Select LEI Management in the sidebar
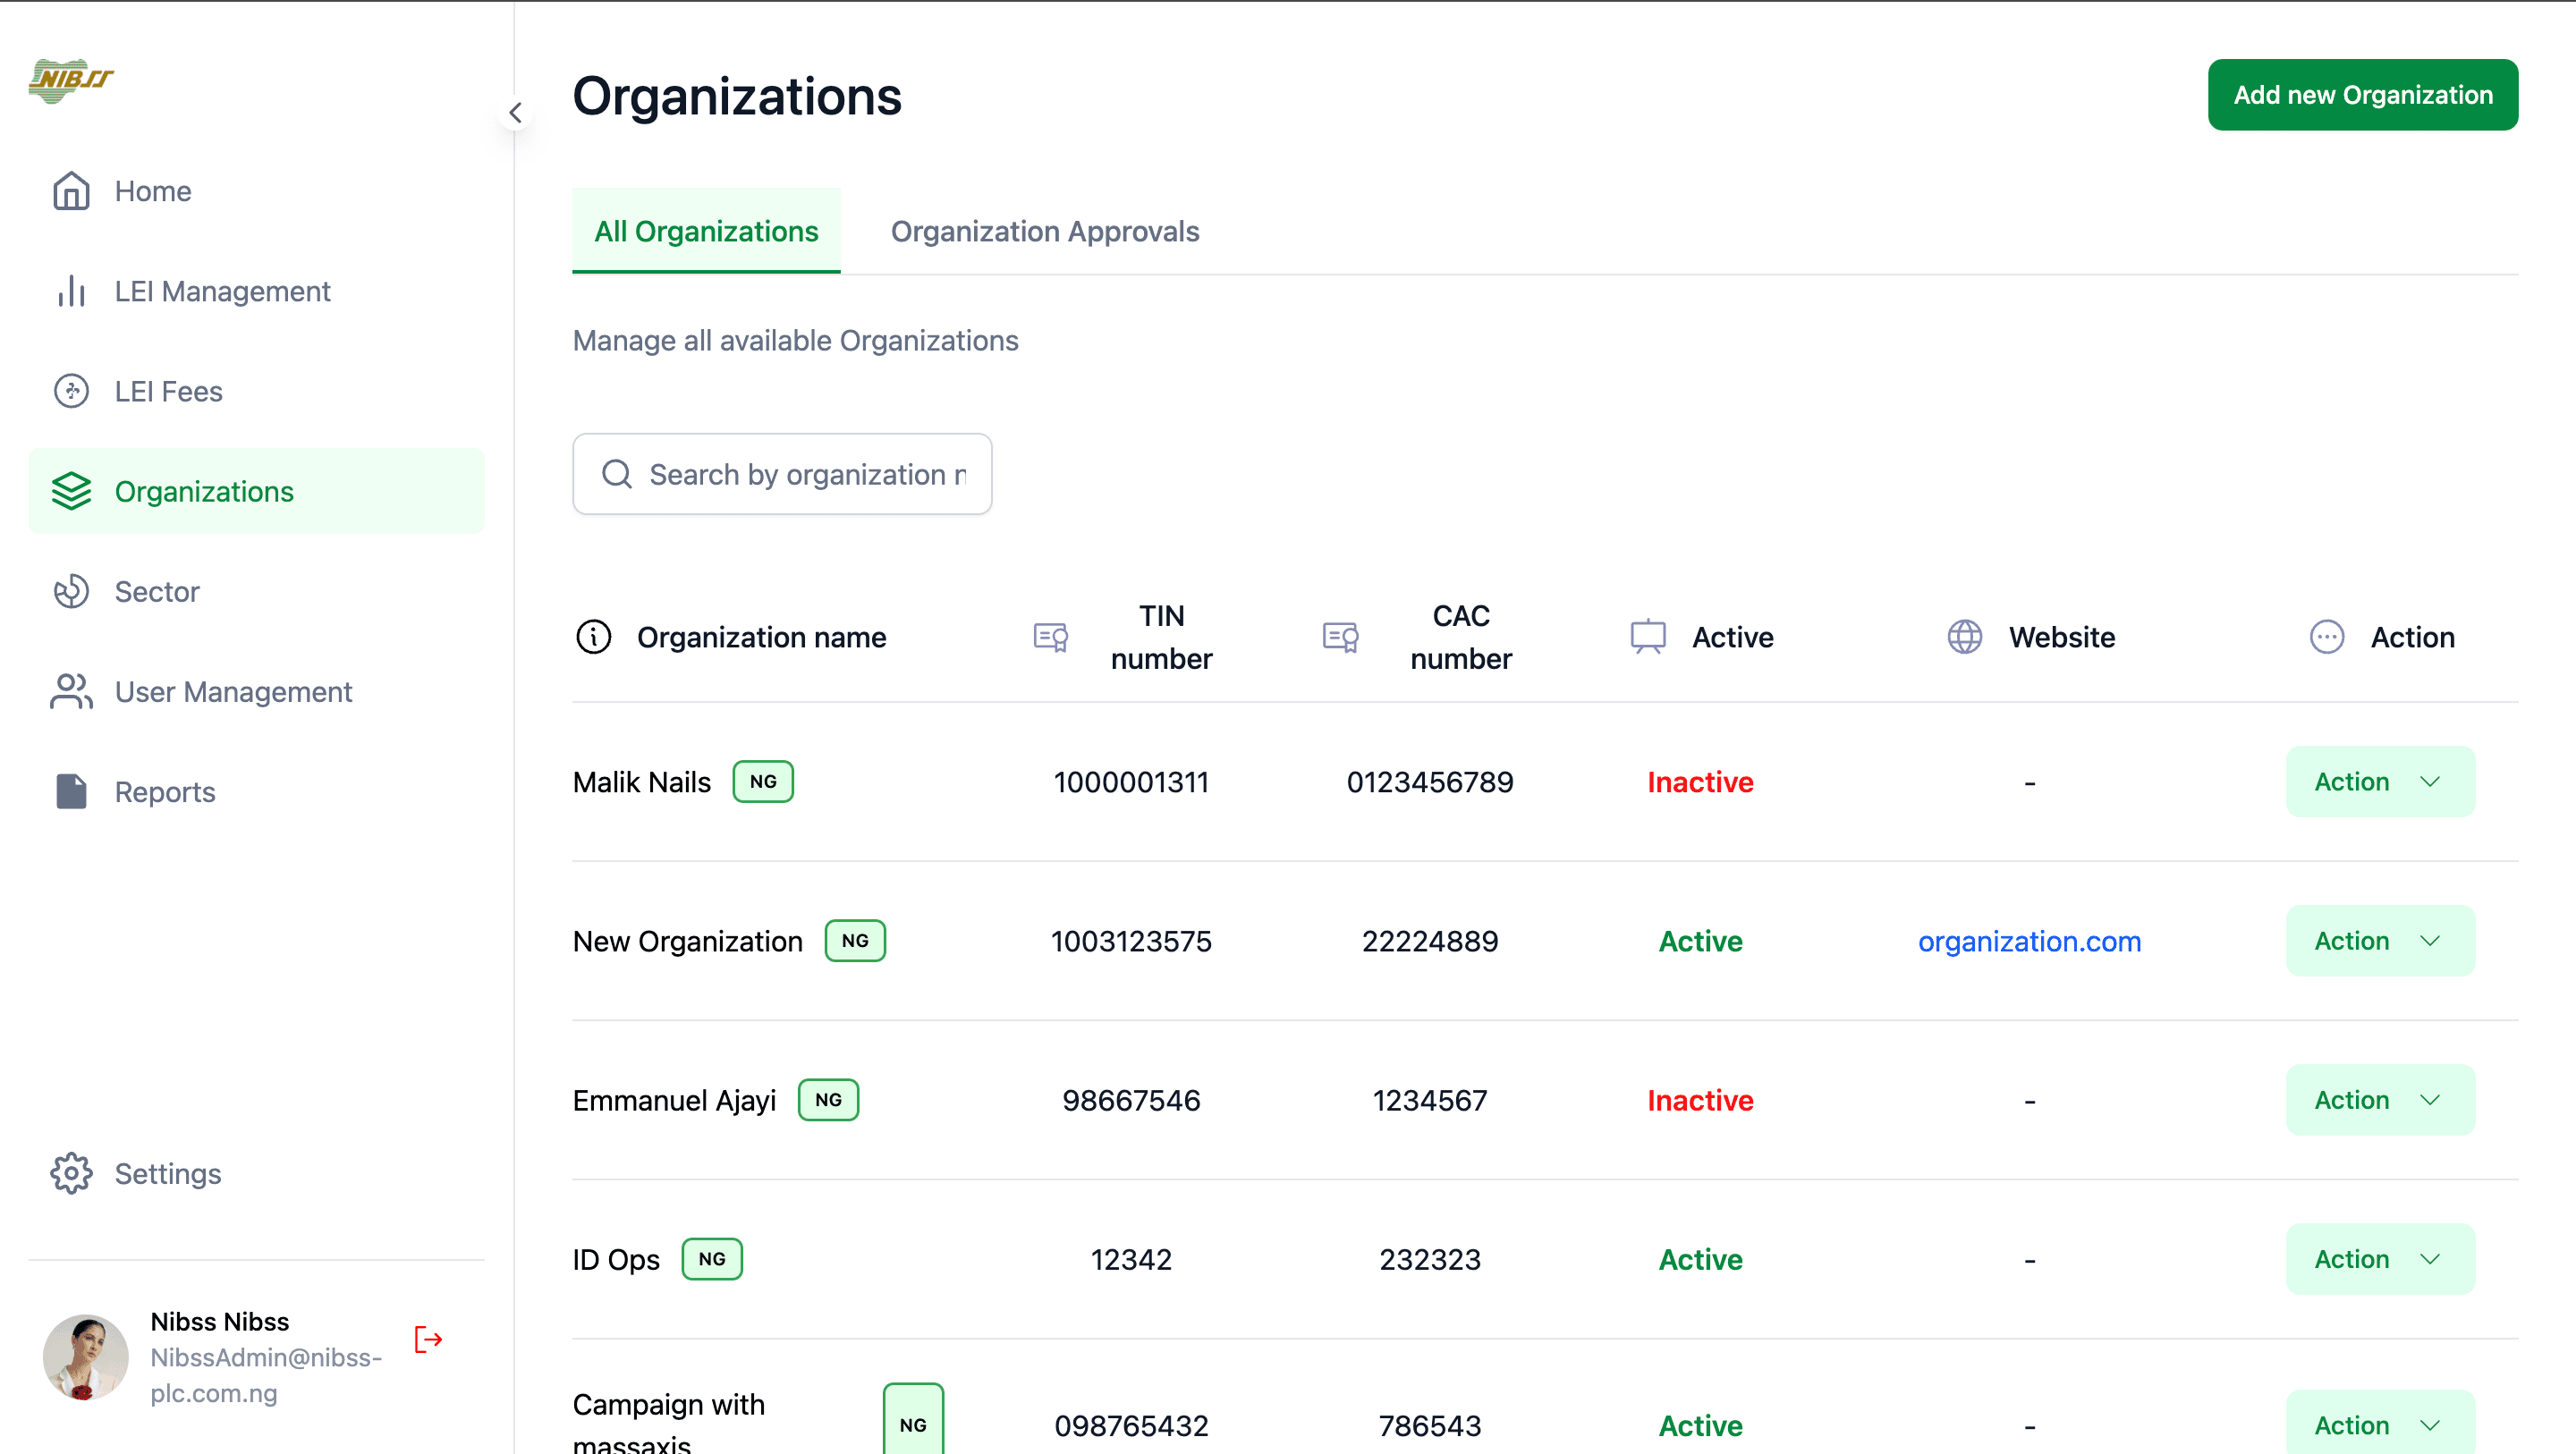The image size is (2576, 1454). click(x=222, y=291)
